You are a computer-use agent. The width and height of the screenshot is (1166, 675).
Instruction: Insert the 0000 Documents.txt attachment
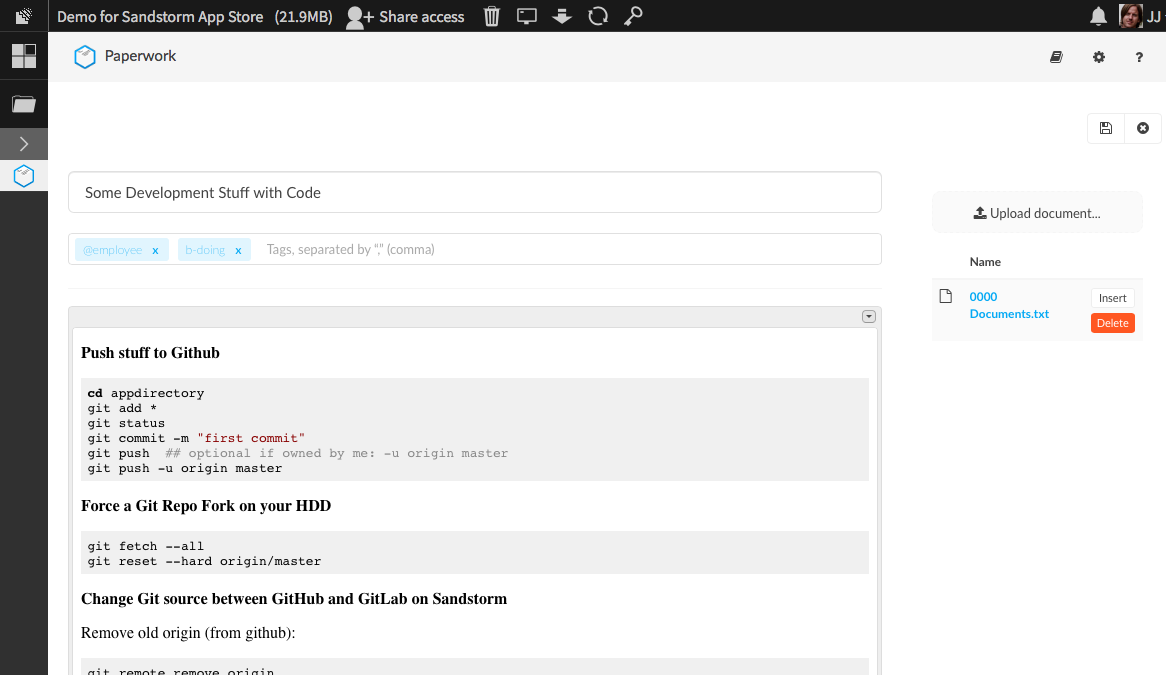1112,298
